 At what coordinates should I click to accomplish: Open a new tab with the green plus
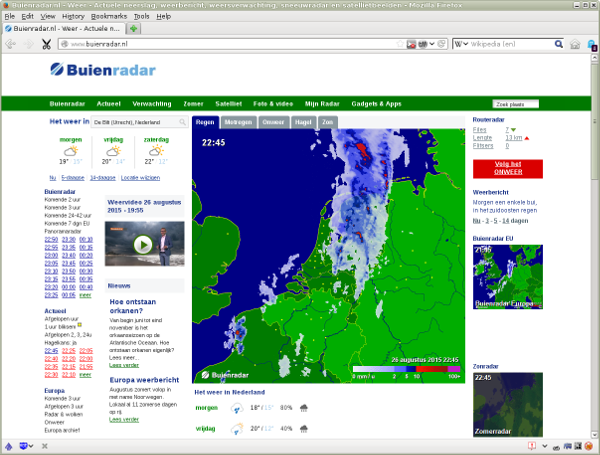[x=134, y=29]
